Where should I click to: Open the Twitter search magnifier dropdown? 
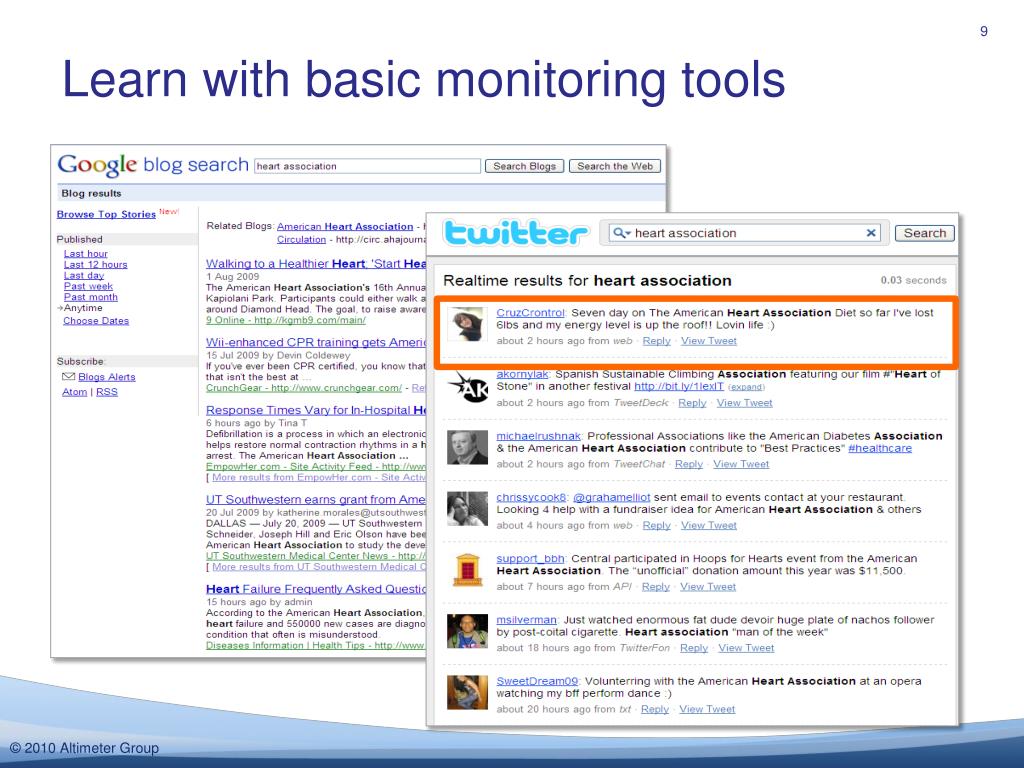click(622, 233)
